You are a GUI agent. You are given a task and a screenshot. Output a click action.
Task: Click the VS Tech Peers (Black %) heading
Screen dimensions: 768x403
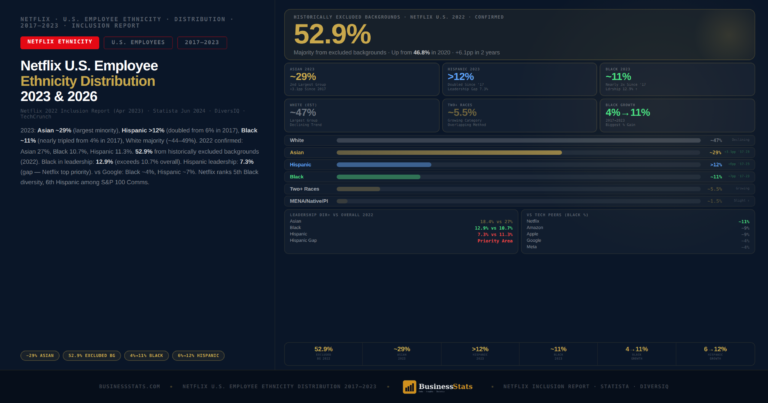[557, 215]
